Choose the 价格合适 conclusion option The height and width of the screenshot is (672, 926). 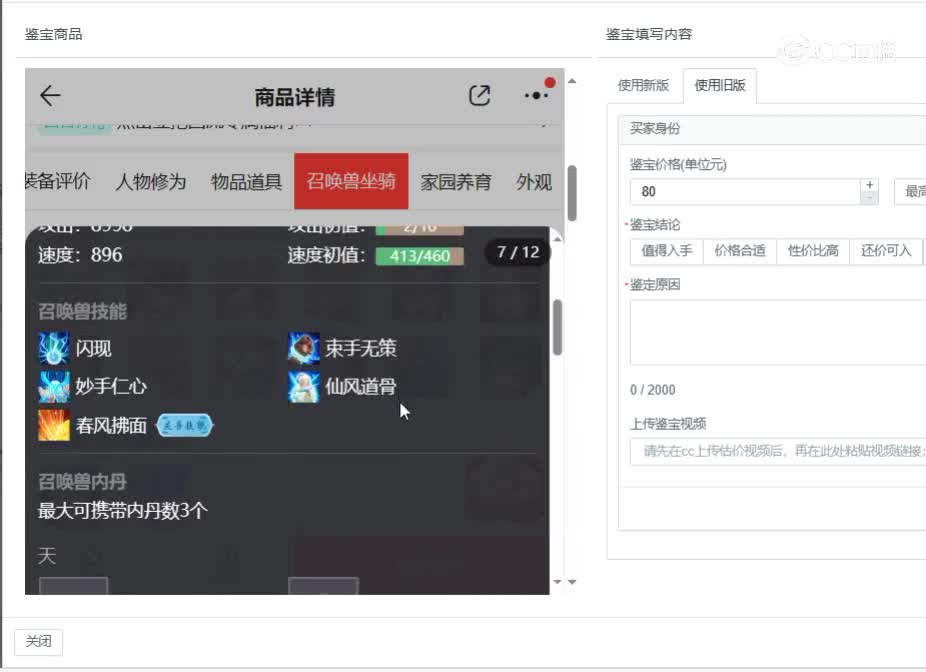(739, 251)
